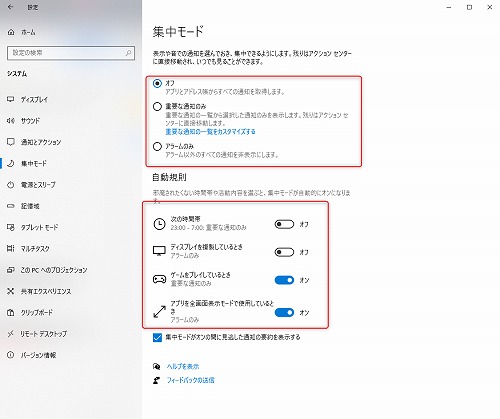The image size is (500, 419).
Task: Select the サウンド speaker icon
Action: point(11,121)
